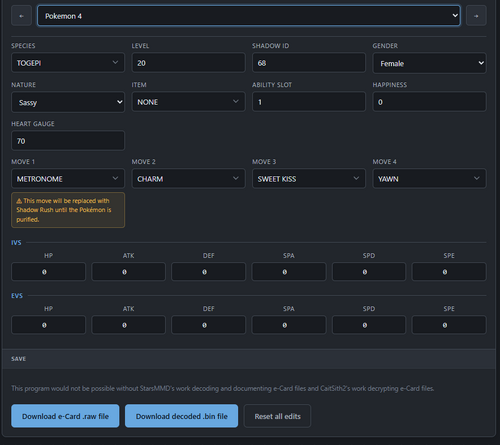Edit the EVs ATK field
The width and height of the screenshot is (500, 445).
click(x=128, y=325)
